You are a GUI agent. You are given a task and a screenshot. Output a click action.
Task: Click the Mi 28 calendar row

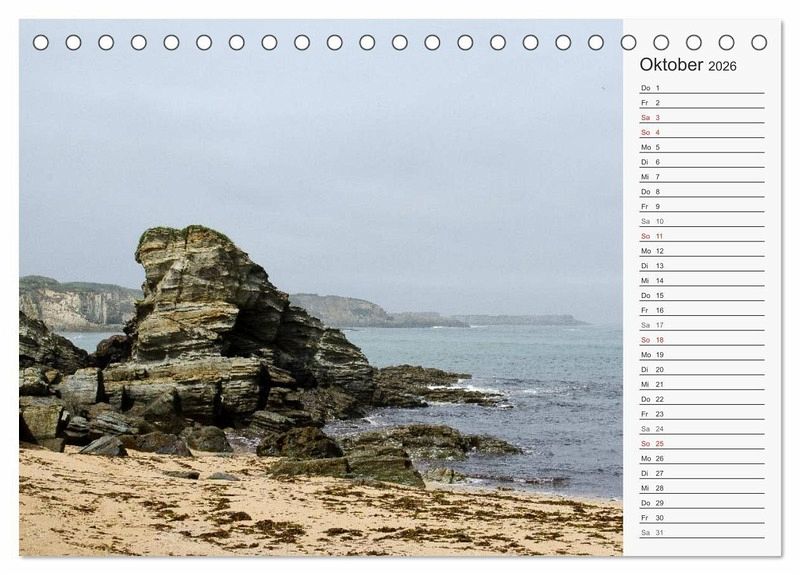(700, 488)
